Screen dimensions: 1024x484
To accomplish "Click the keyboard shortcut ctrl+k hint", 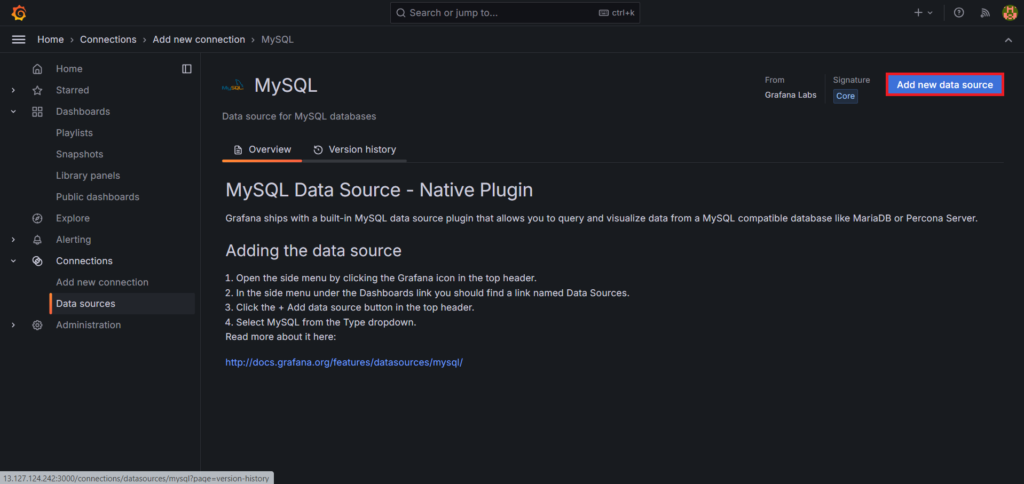I will [616, 12].
